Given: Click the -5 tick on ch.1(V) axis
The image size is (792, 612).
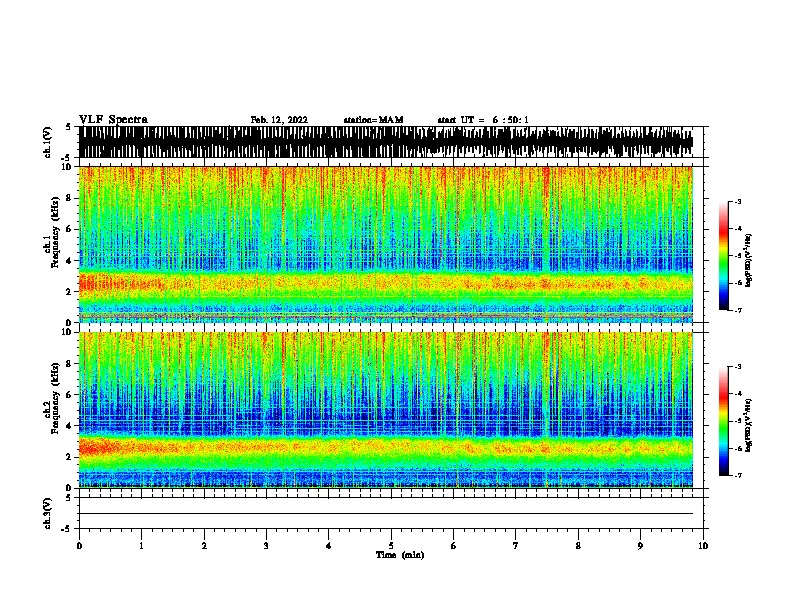Looking at the screenshot, I should pyautogui.click(x=67, y=158).
